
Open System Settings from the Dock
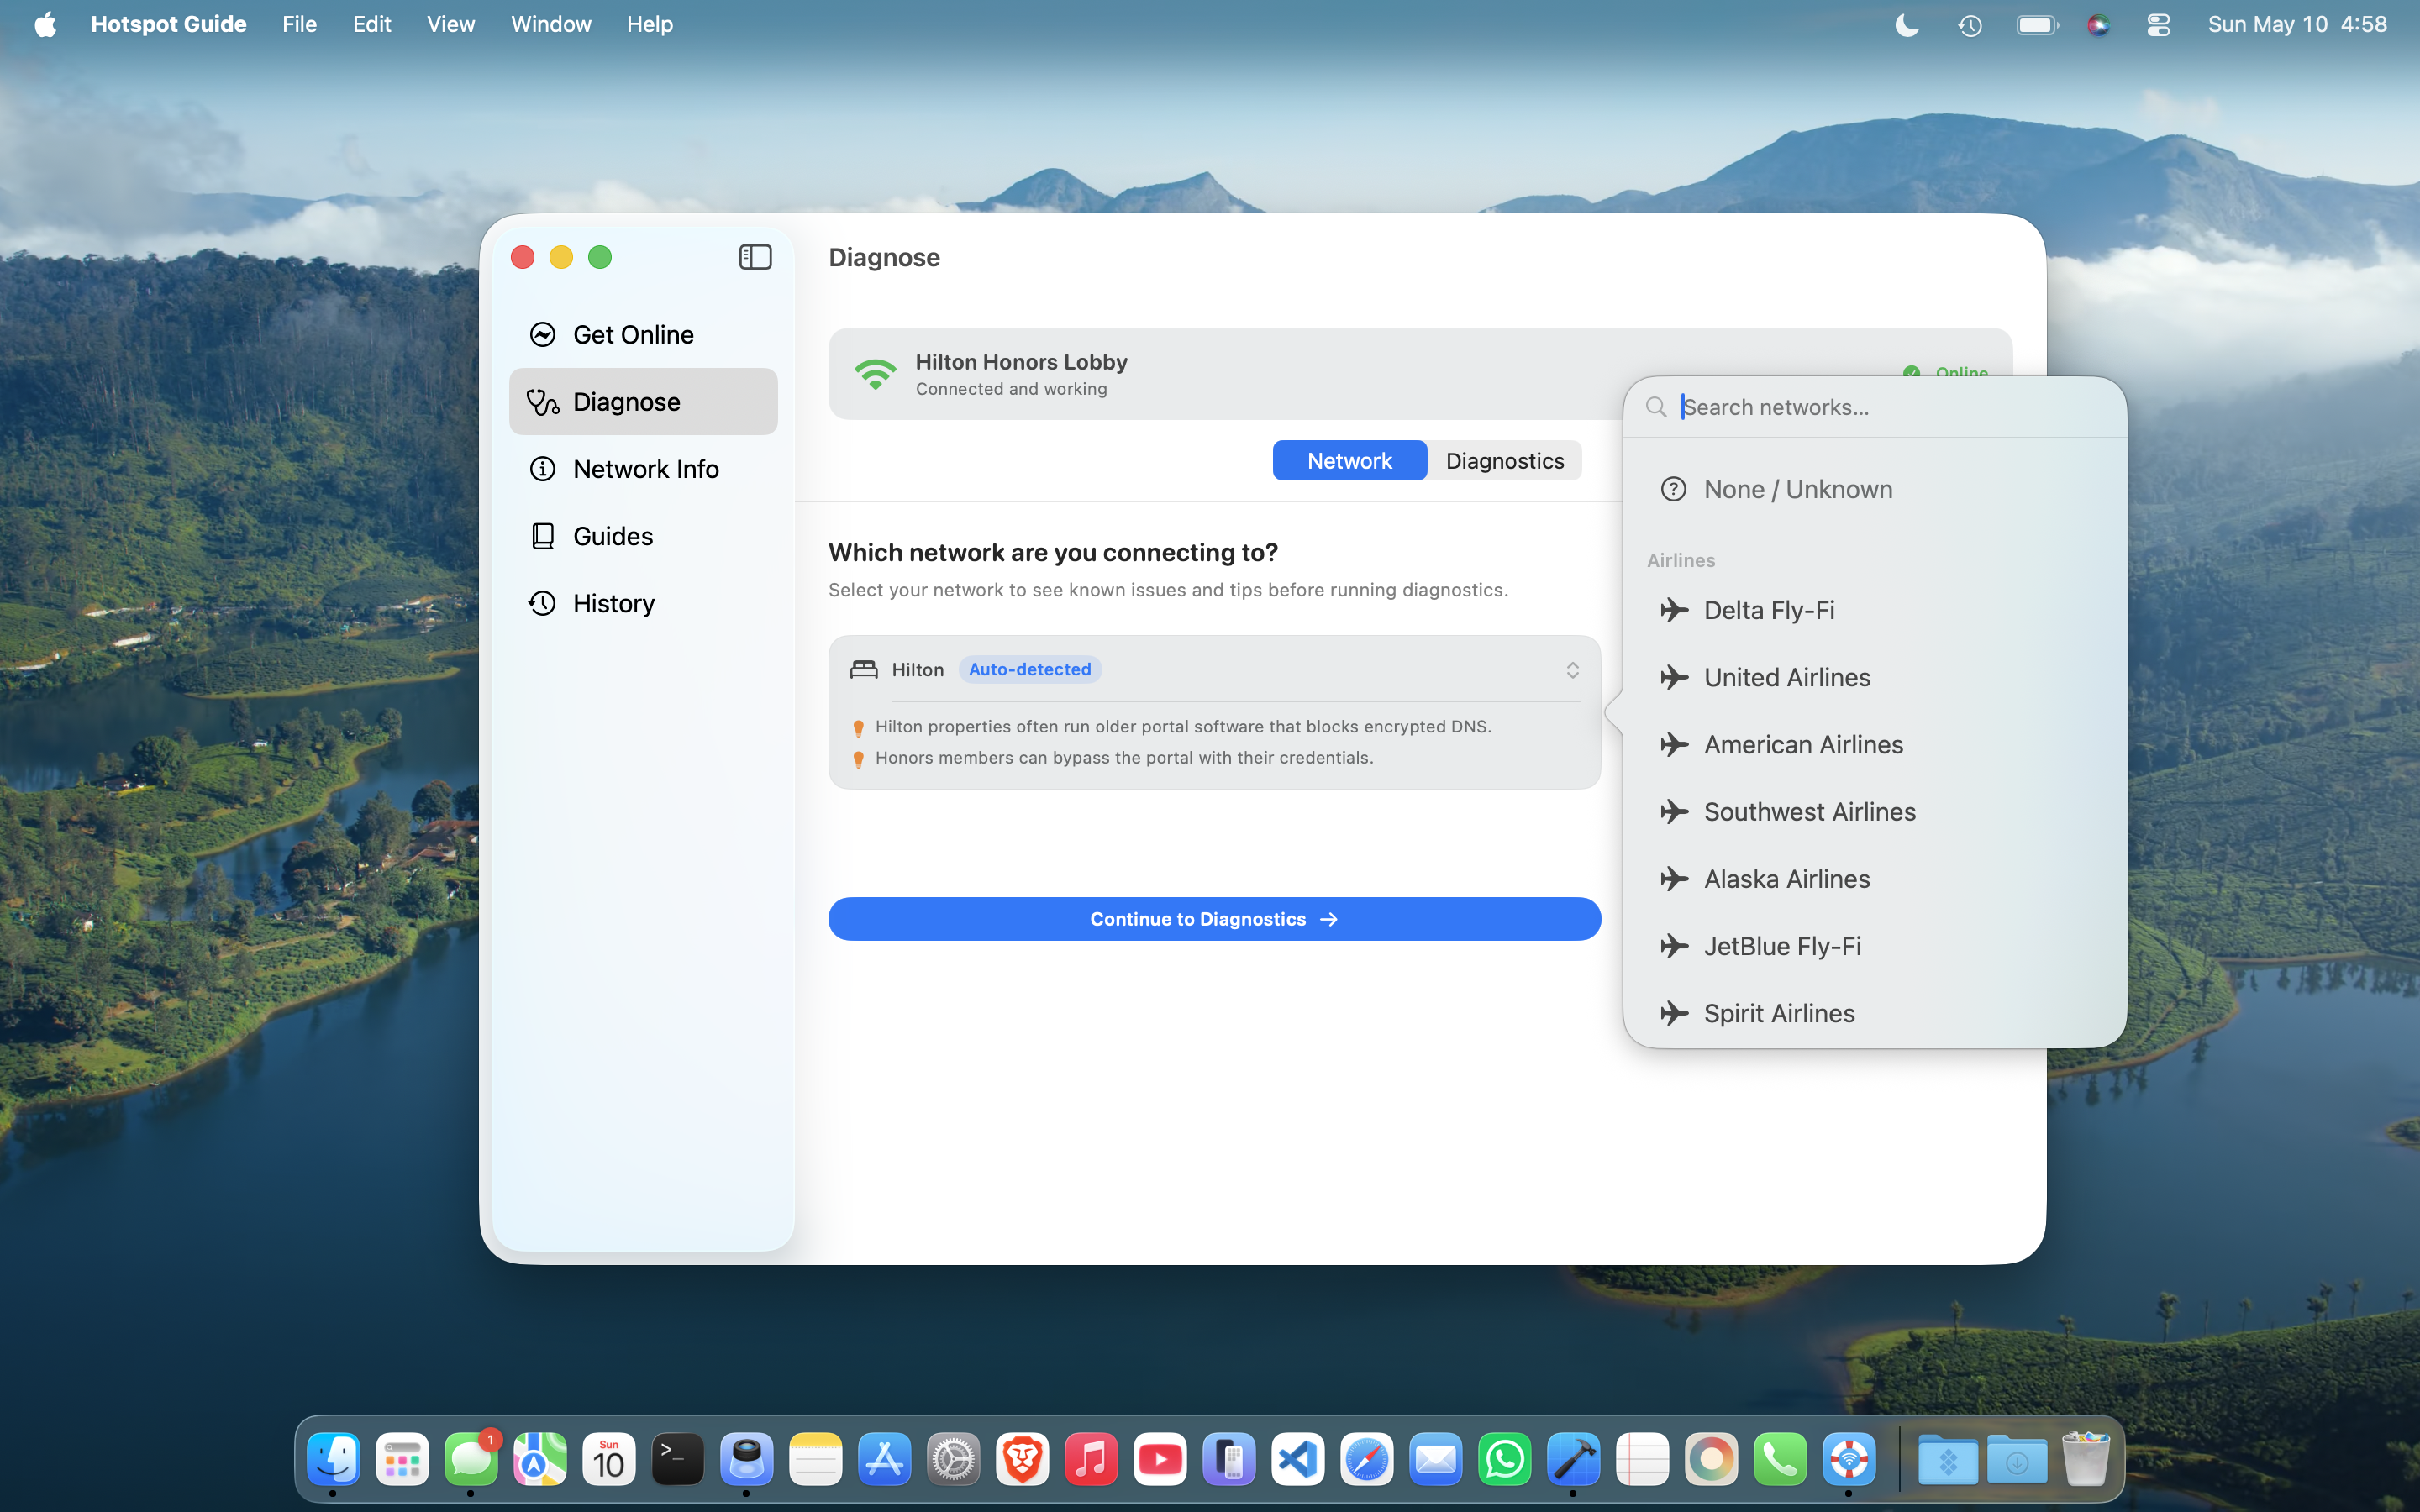(x=954, y=1460)
